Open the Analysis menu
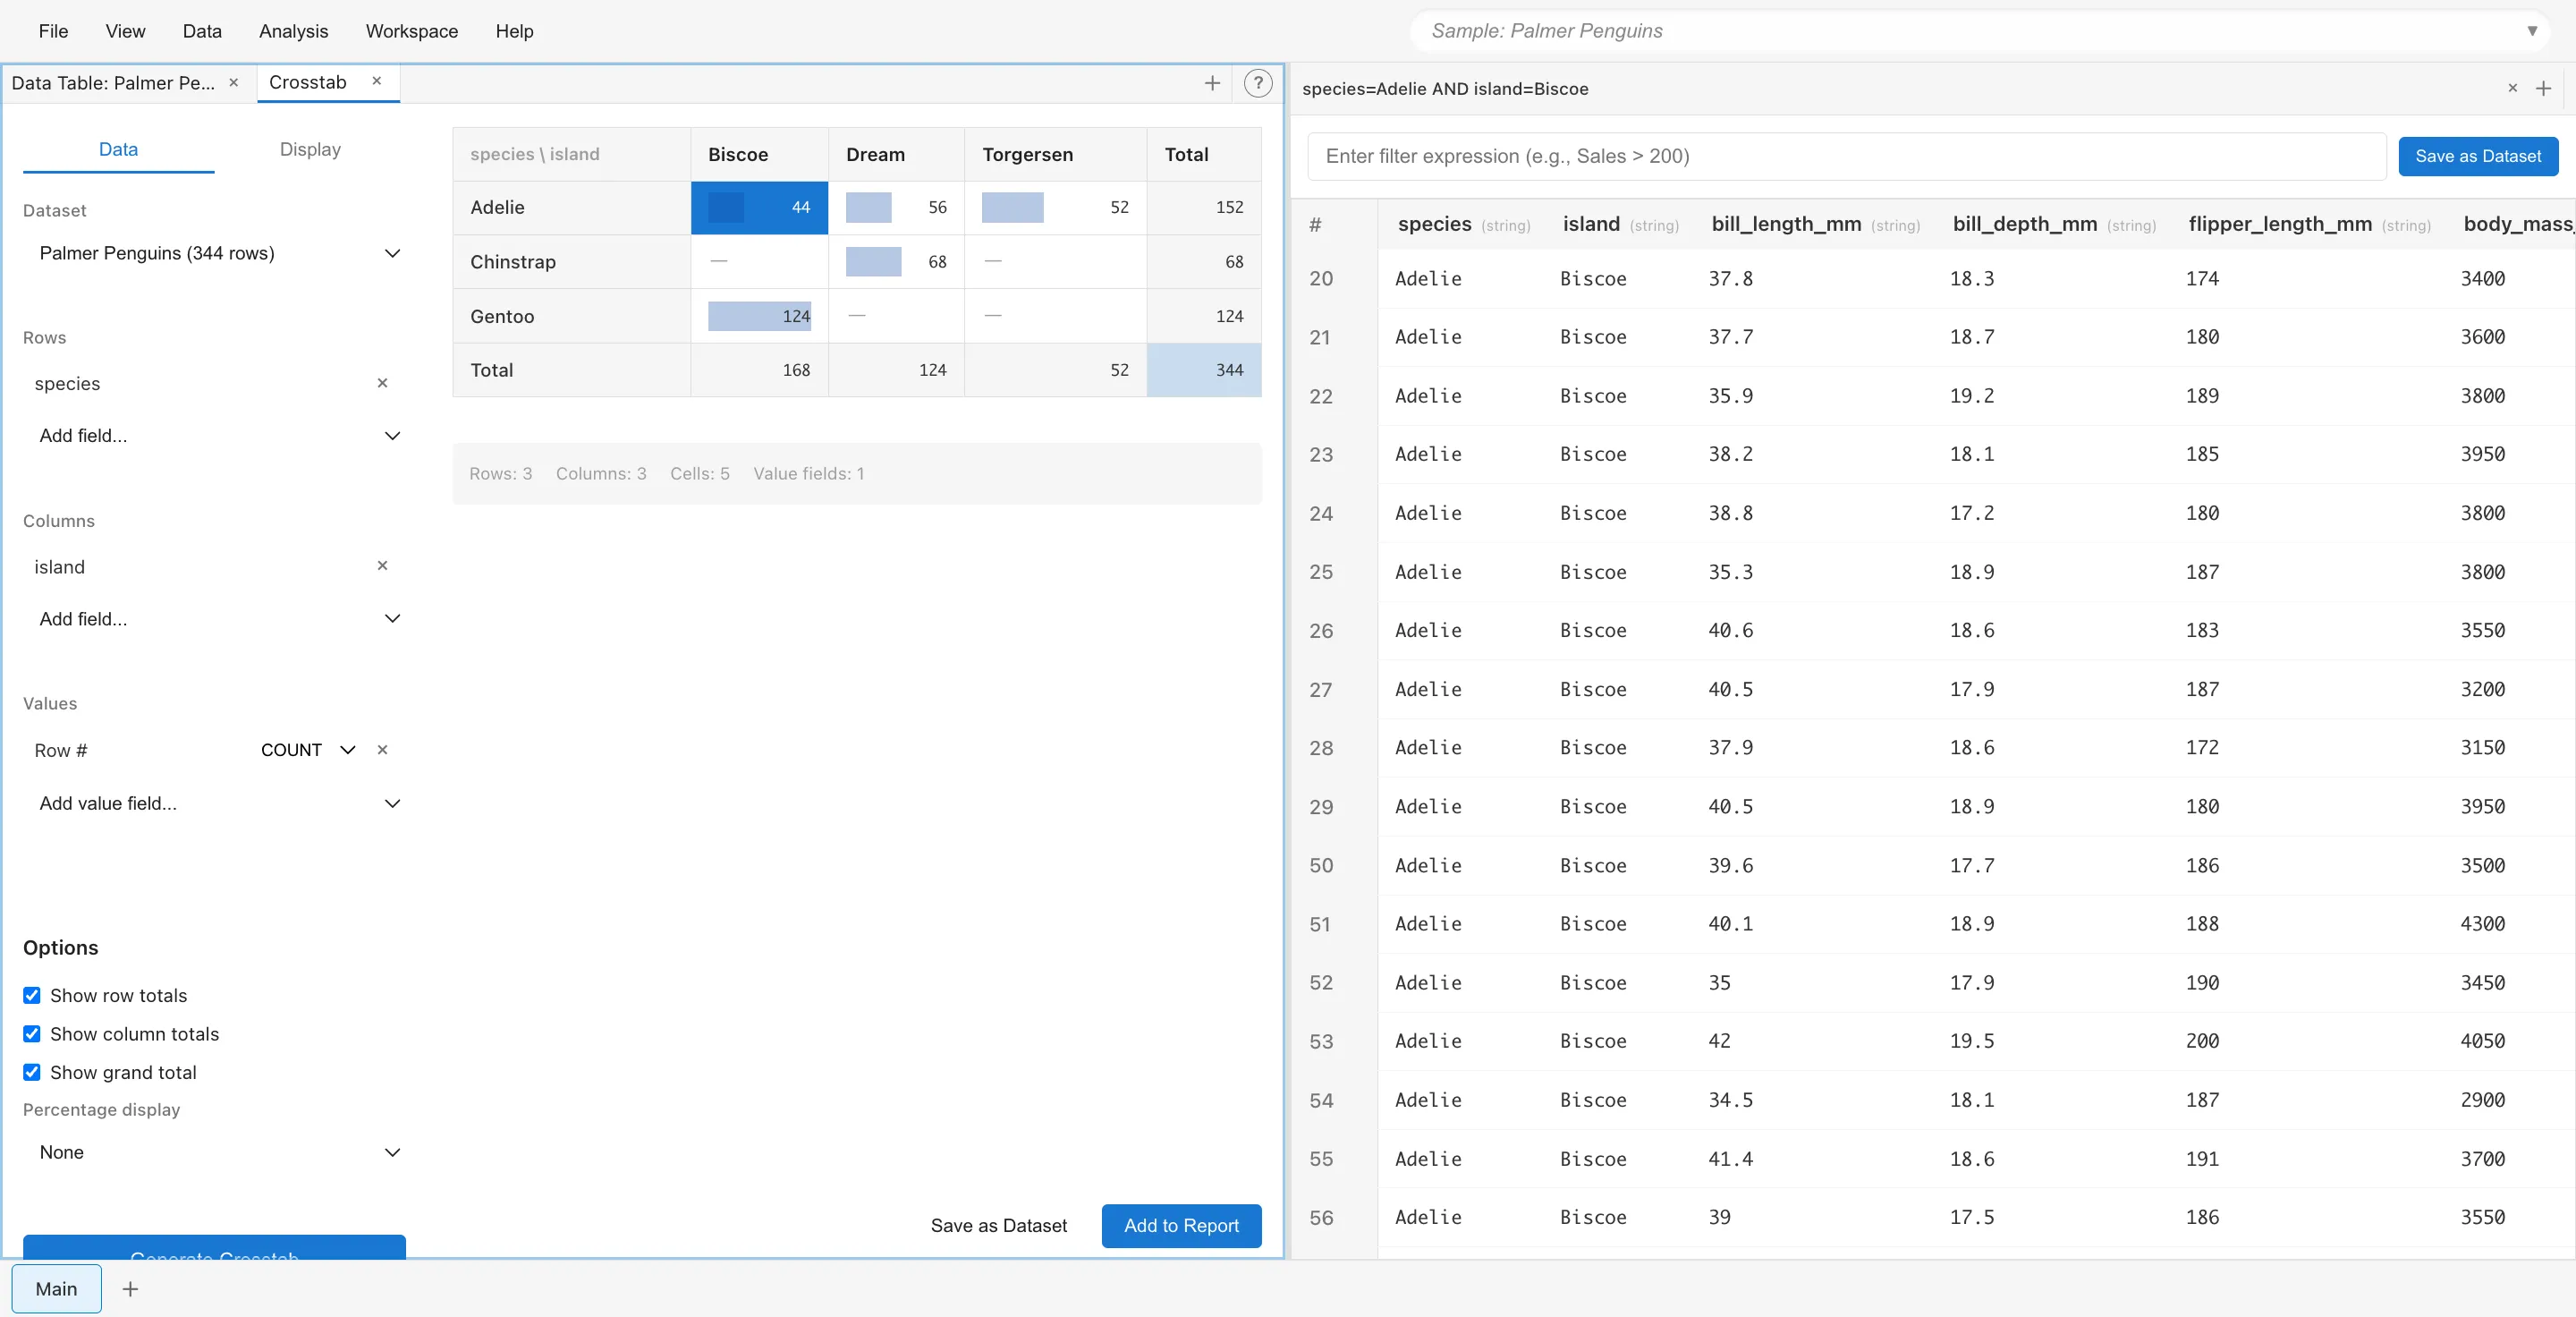 coord(293,31)
